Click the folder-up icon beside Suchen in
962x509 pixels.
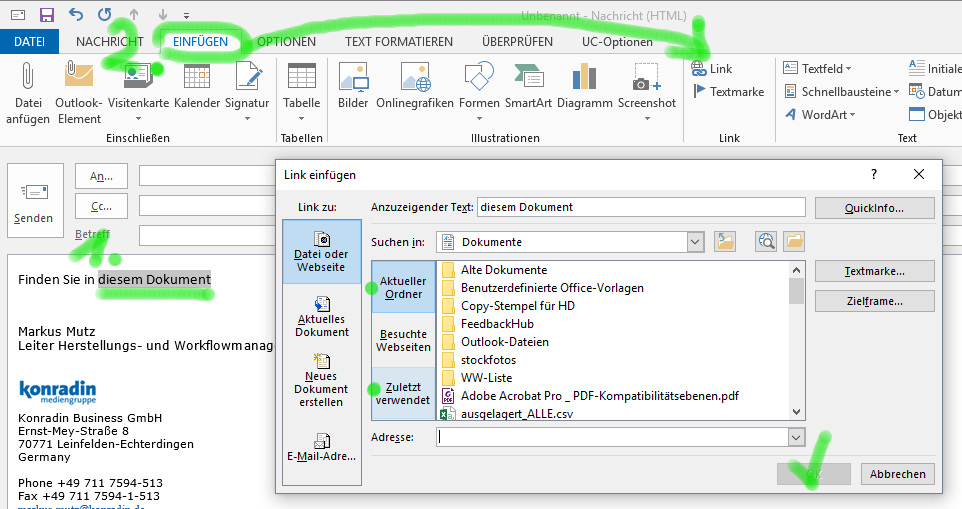pos(725,241)
